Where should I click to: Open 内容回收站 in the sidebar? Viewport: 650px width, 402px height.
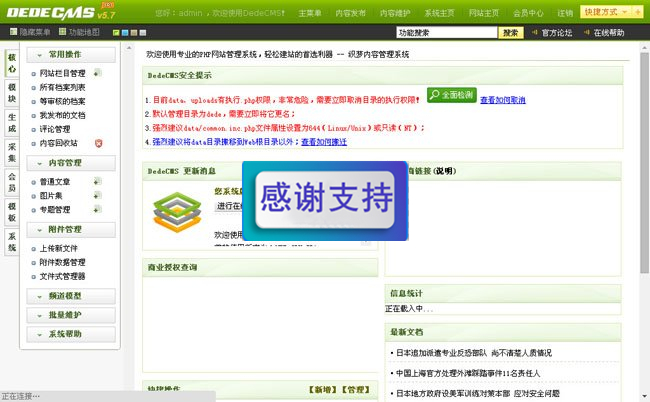coord(58,143)
